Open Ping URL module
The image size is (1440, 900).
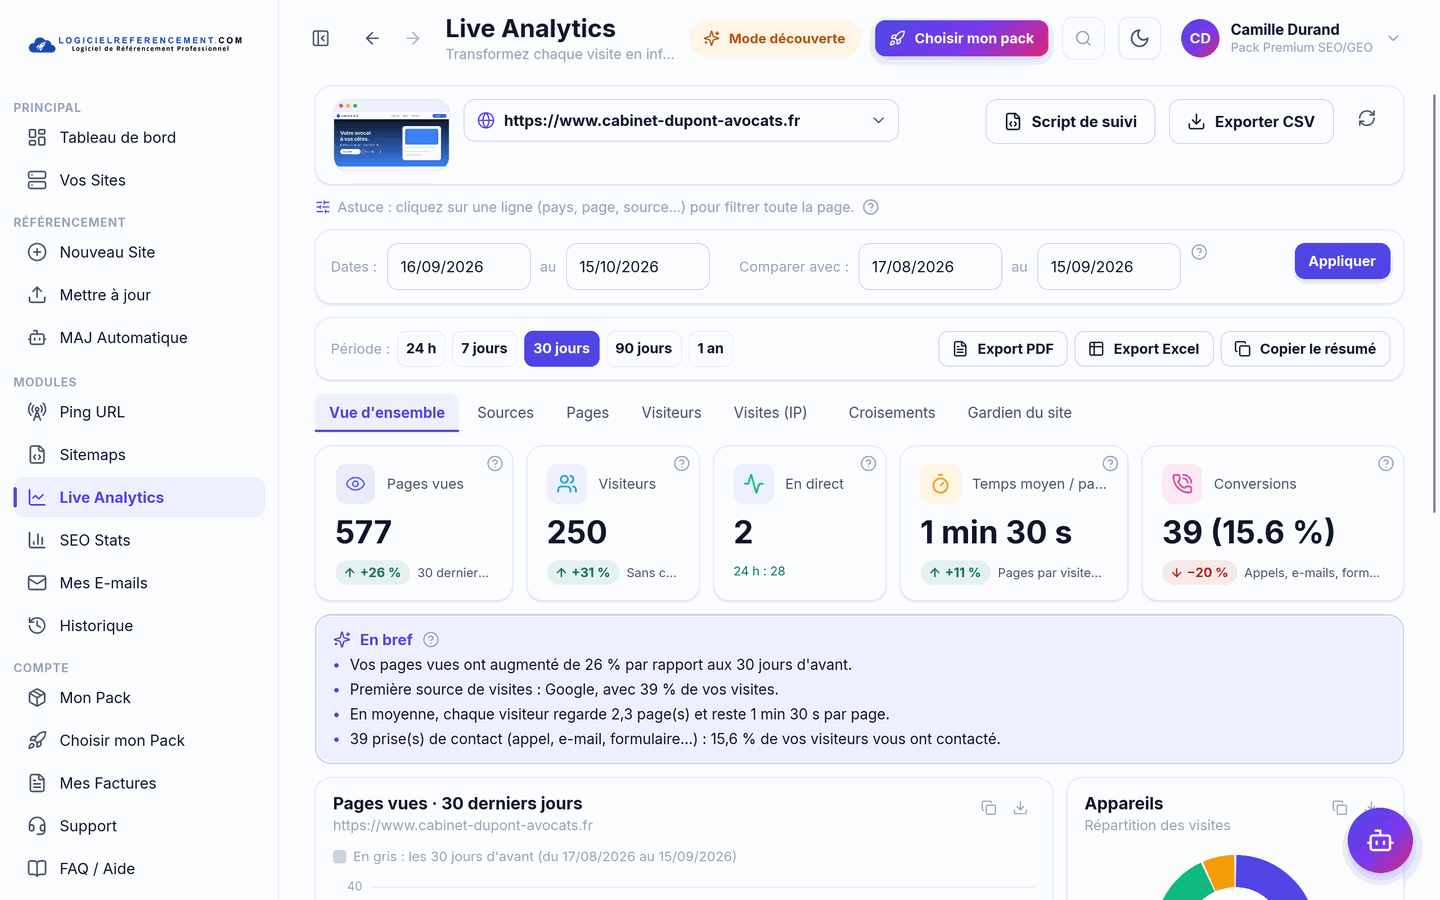(139, 412)
